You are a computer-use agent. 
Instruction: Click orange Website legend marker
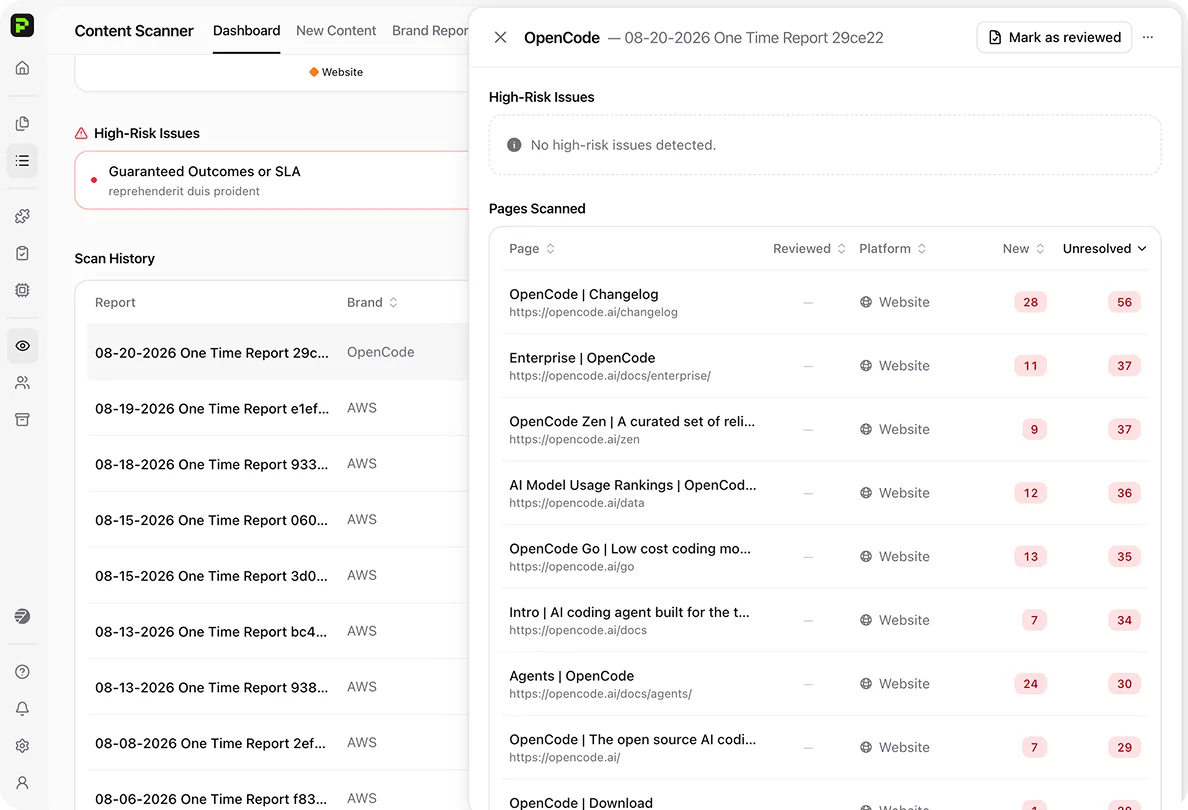[314, 72]
